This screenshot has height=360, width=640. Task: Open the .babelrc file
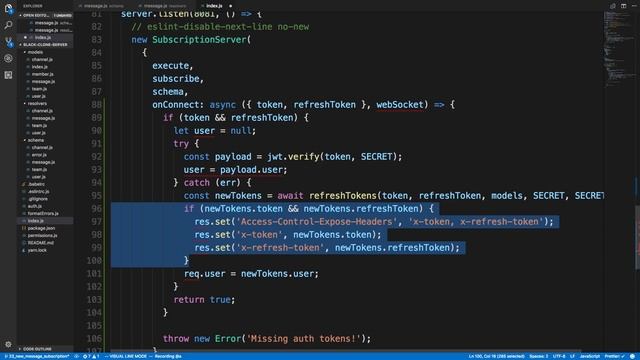pos(36,184)
